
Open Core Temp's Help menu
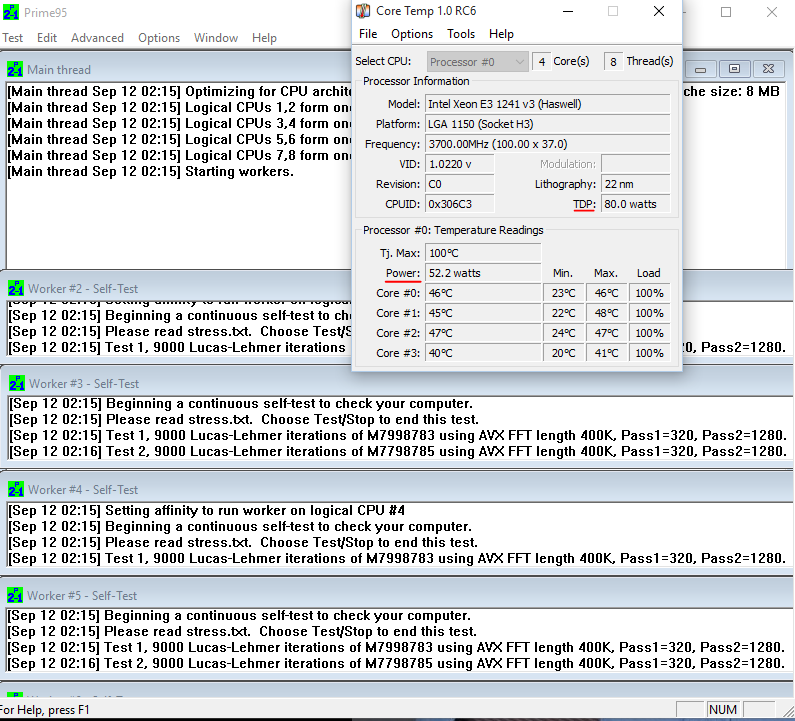[501, 34]
